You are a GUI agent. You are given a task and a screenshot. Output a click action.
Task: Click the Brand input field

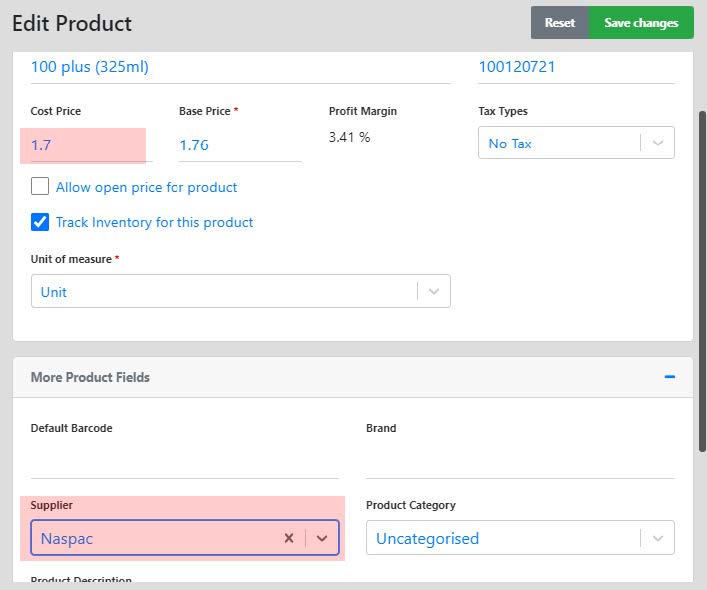click(x=520, y=461)
